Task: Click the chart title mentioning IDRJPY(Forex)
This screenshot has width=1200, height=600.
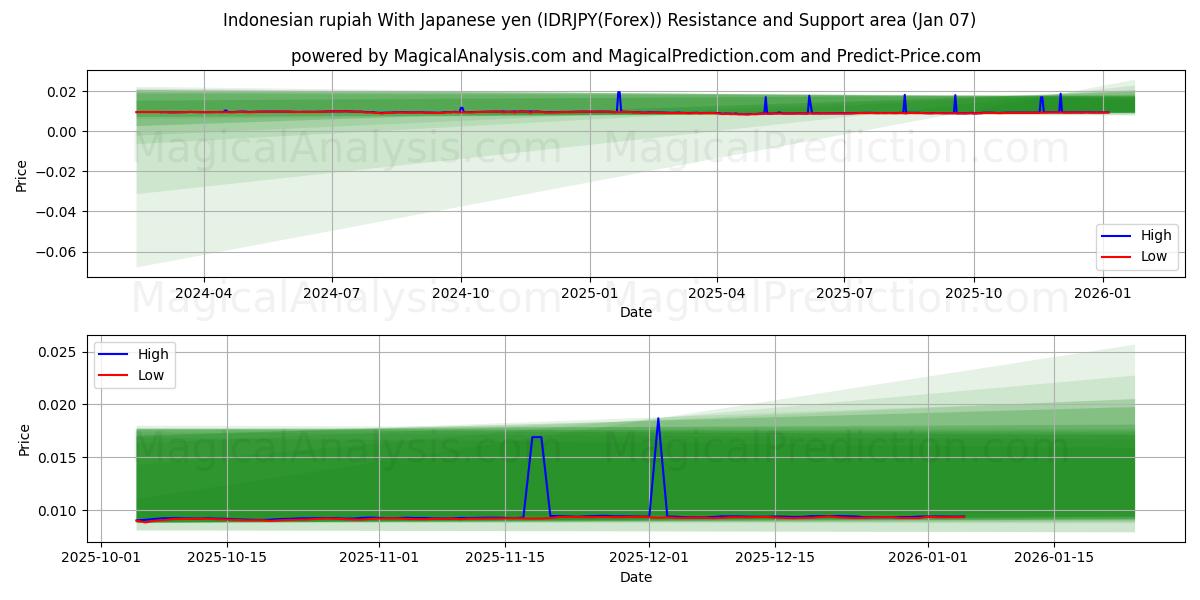Action: [x=600, y=16]
